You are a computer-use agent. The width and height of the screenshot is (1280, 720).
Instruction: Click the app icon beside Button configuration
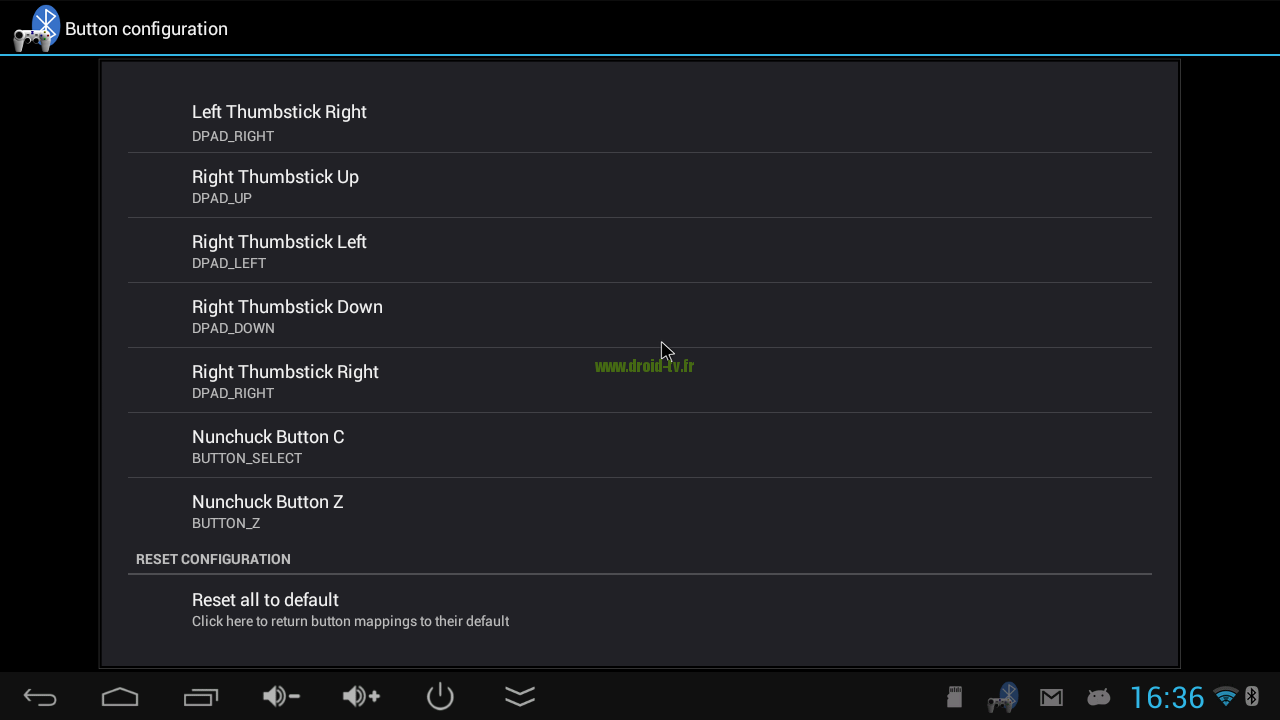click(x=36, y=28)
